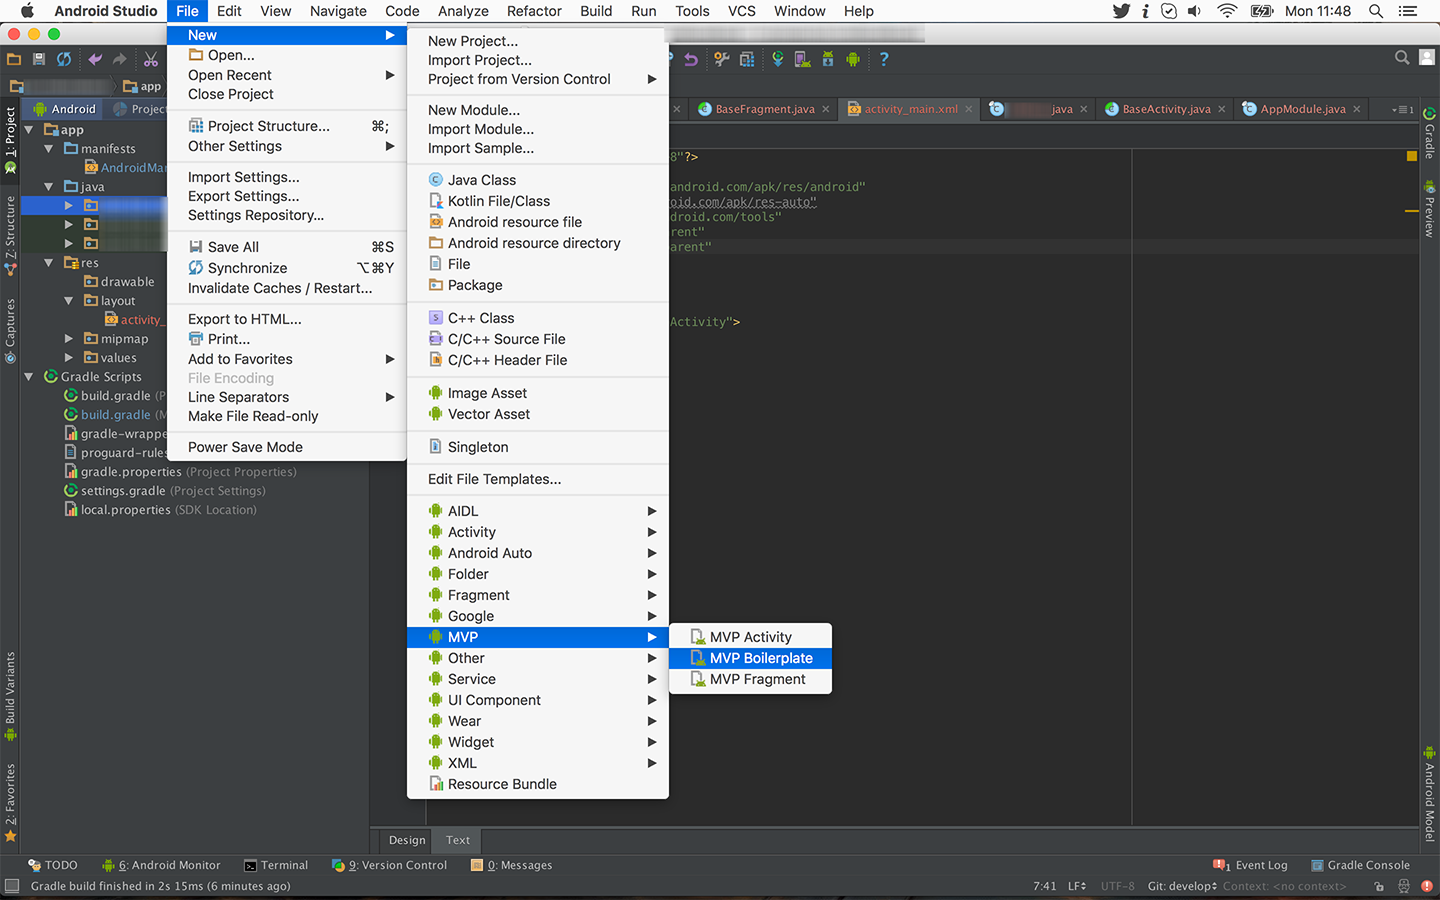1440x900 pixels.
Task: Switch editor to Text view
Action: pyautogui.click(x=458, y=840)
